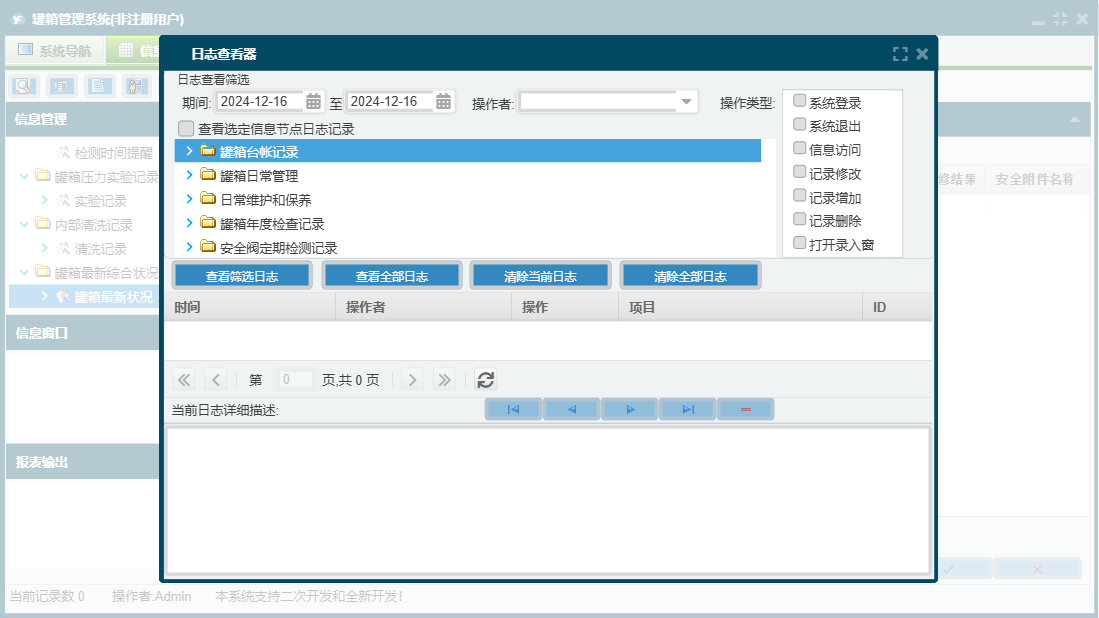Click the log detail description text area
The image size is (1099, 618).
(548, 500)
